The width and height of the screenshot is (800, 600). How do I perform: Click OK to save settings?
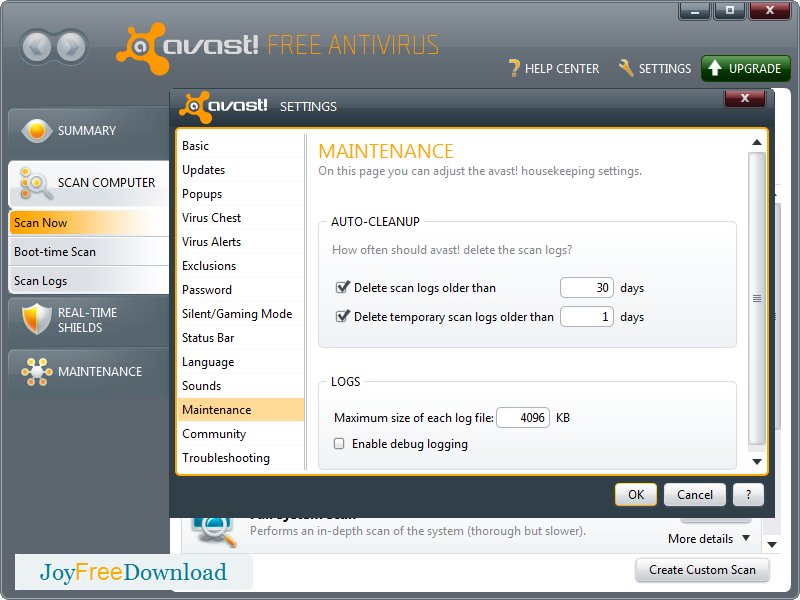tap(636, 494)
